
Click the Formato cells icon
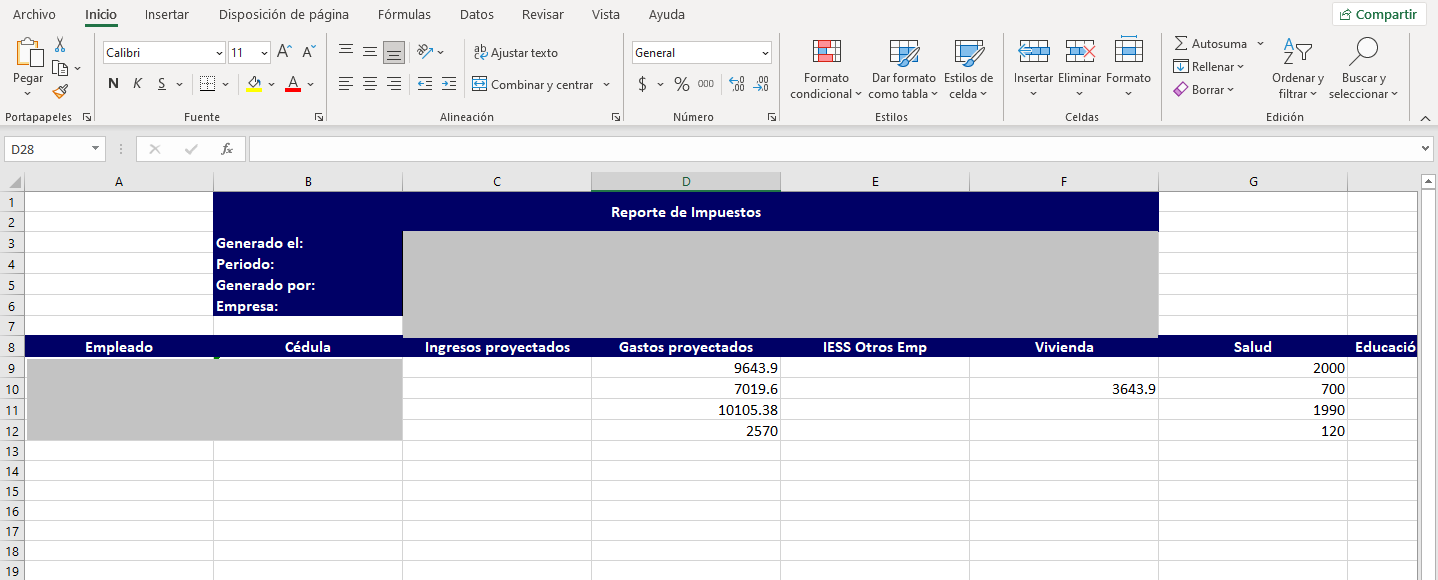(x=1128, y=51)
